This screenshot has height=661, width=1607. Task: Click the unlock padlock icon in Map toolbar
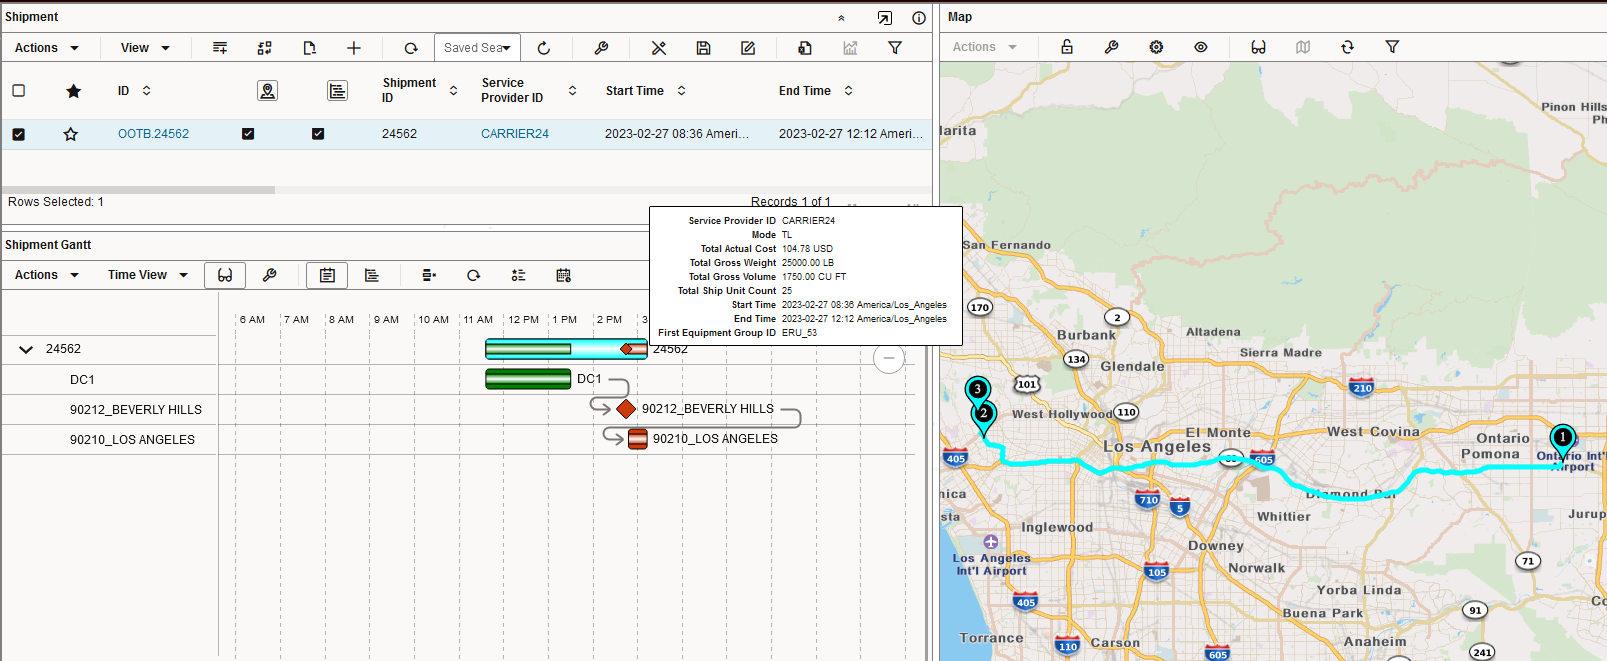(x=1067, y=47)
